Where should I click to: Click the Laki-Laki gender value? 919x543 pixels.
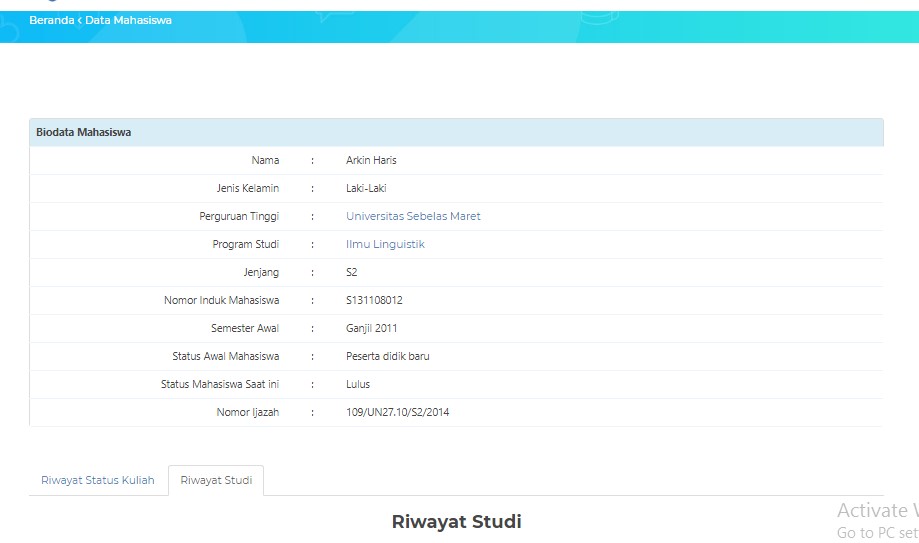click(x=366, y=188)
